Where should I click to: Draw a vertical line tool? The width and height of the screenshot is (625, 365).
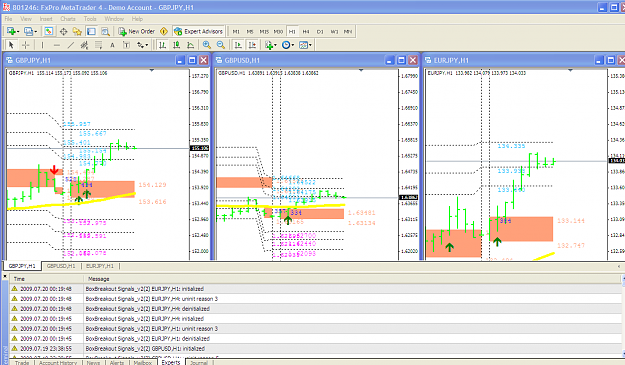click(x=42, y=45)
